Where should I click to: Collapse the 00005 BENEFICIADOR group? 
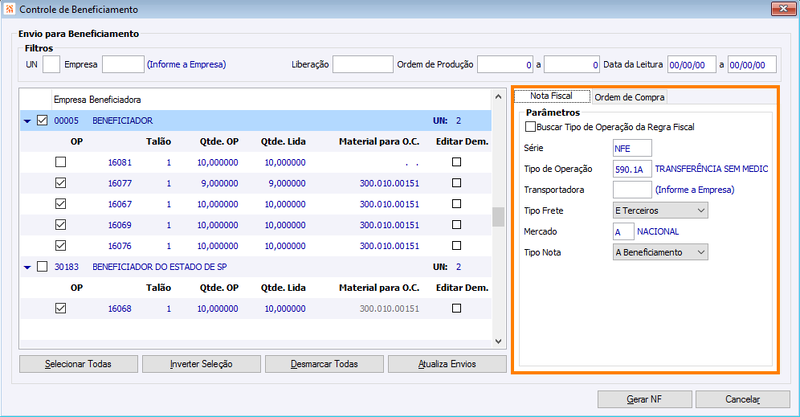pos(28,121)
